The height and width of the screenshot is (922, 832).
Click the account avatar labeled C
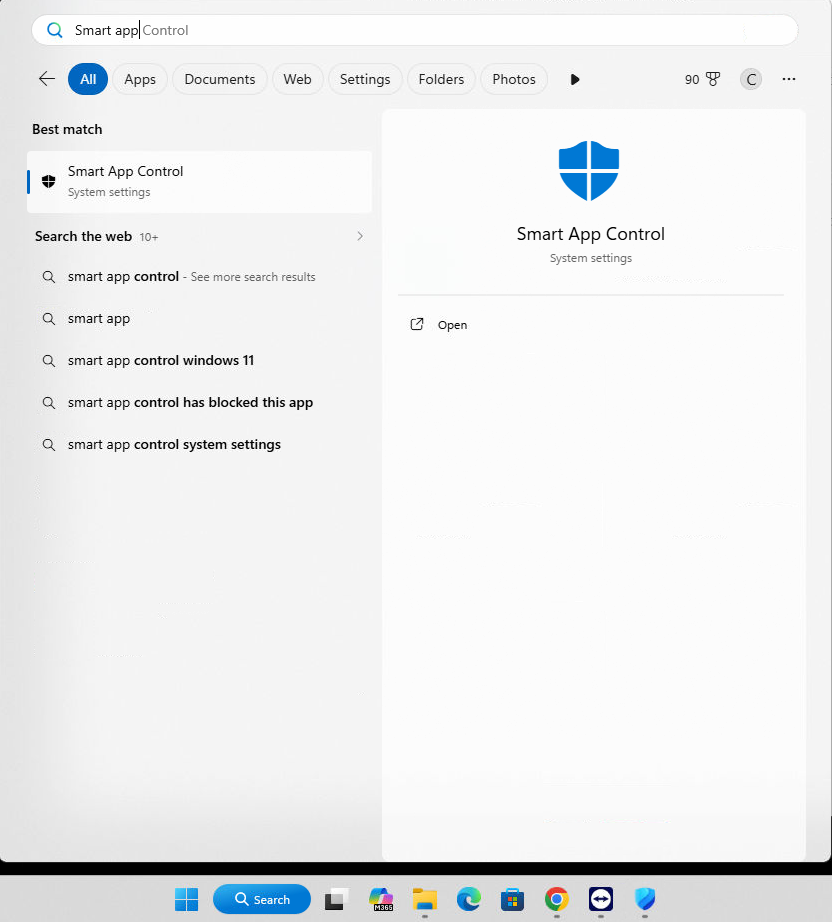[750, 79]
